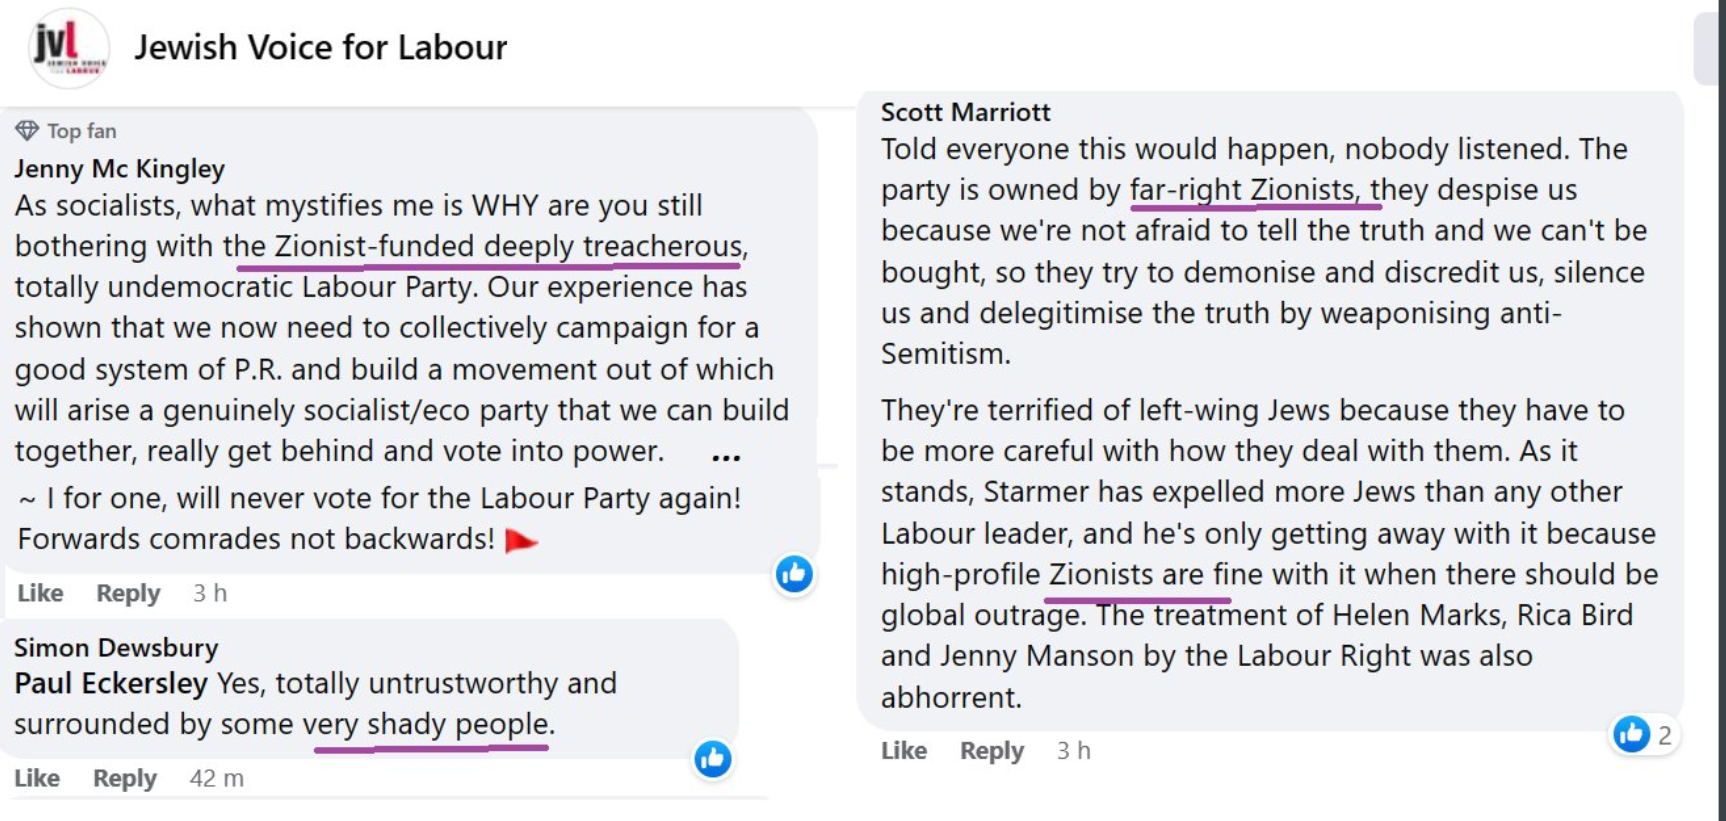Like Jenny Mc Kingley's comment
Image resolution: width=1726 pixels, height=821 pixels.
coord(40,593)
